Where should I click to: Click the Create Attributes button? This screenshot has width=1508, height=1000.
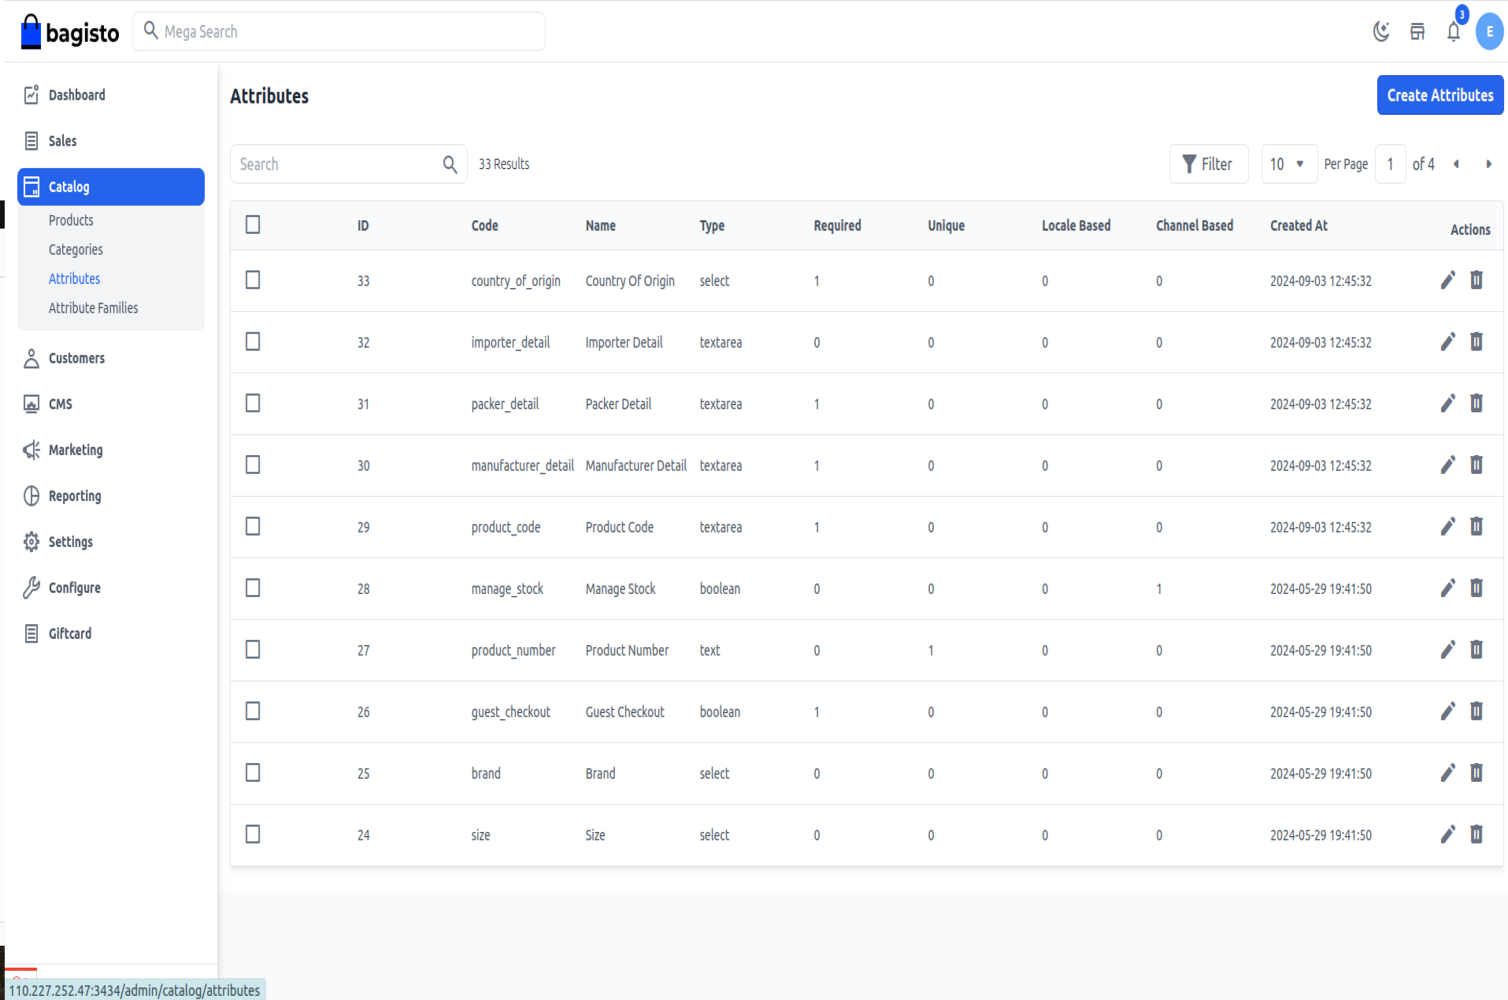click(1439, 95)
